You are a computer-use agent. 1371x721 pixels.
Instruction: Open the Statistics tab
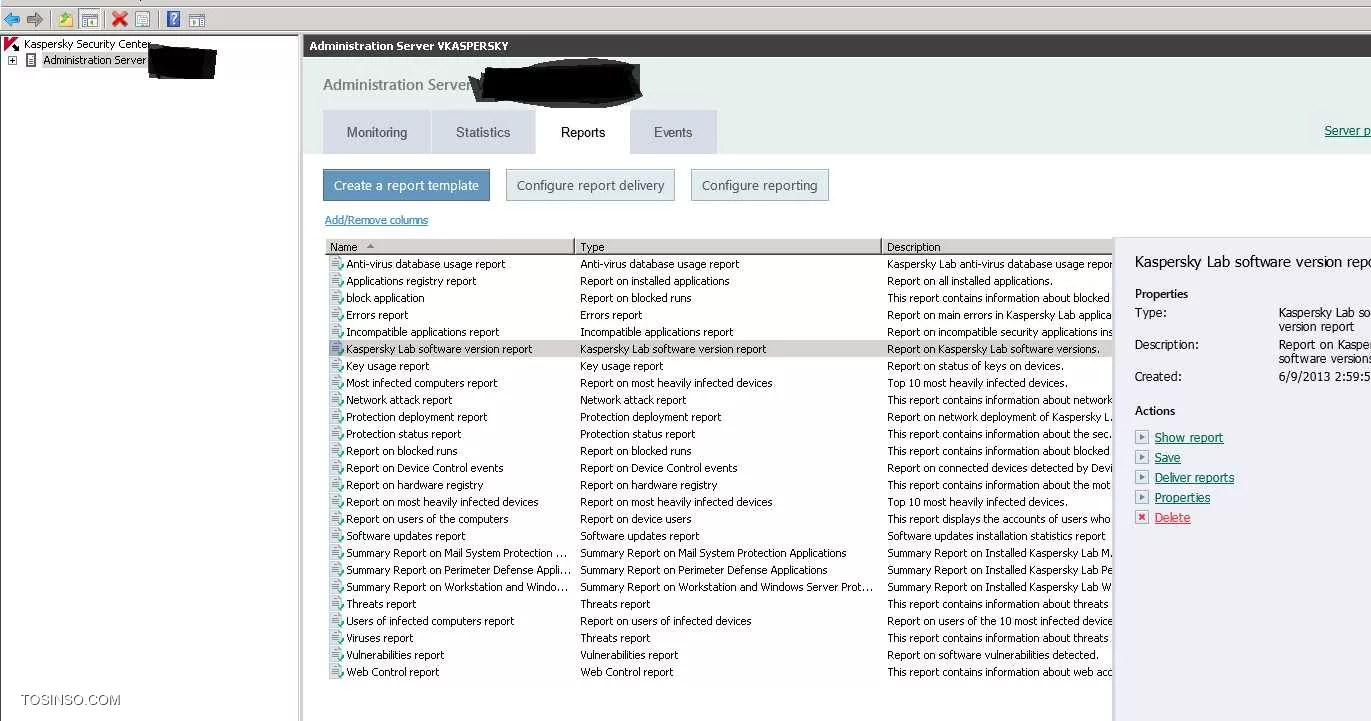(x=483, y=132)
